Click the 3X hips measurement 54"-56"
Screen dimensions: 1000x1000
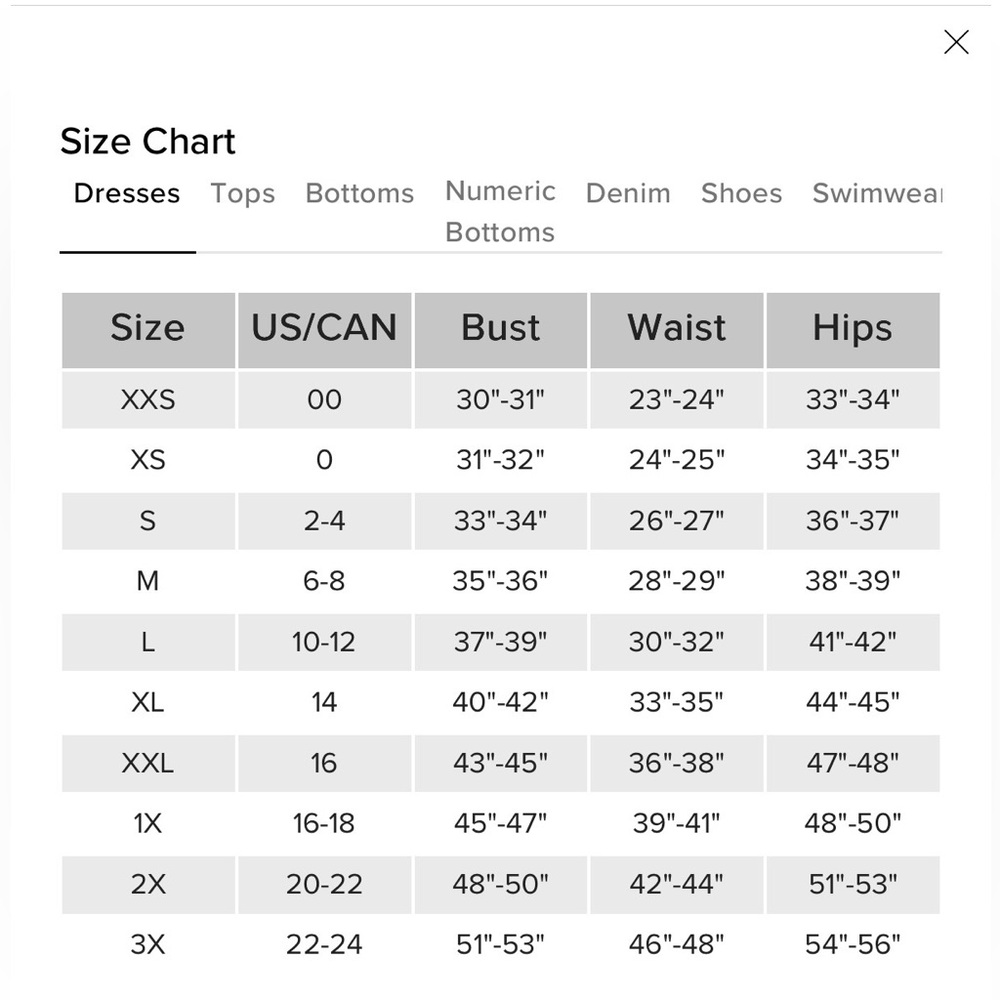click(853, 944)
